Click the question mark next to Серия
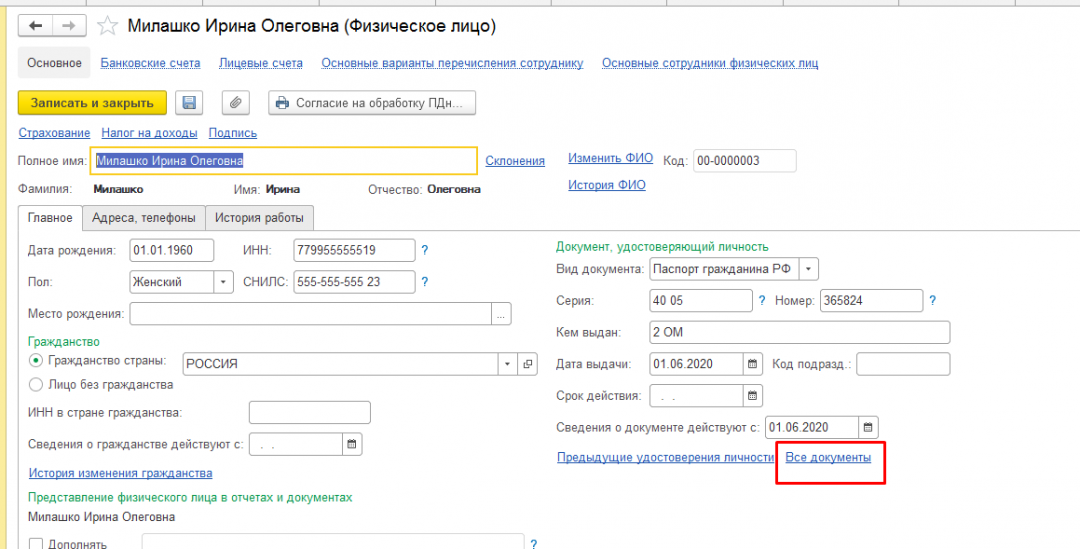This screenshot has height=549, width=1080. (762, 300)
